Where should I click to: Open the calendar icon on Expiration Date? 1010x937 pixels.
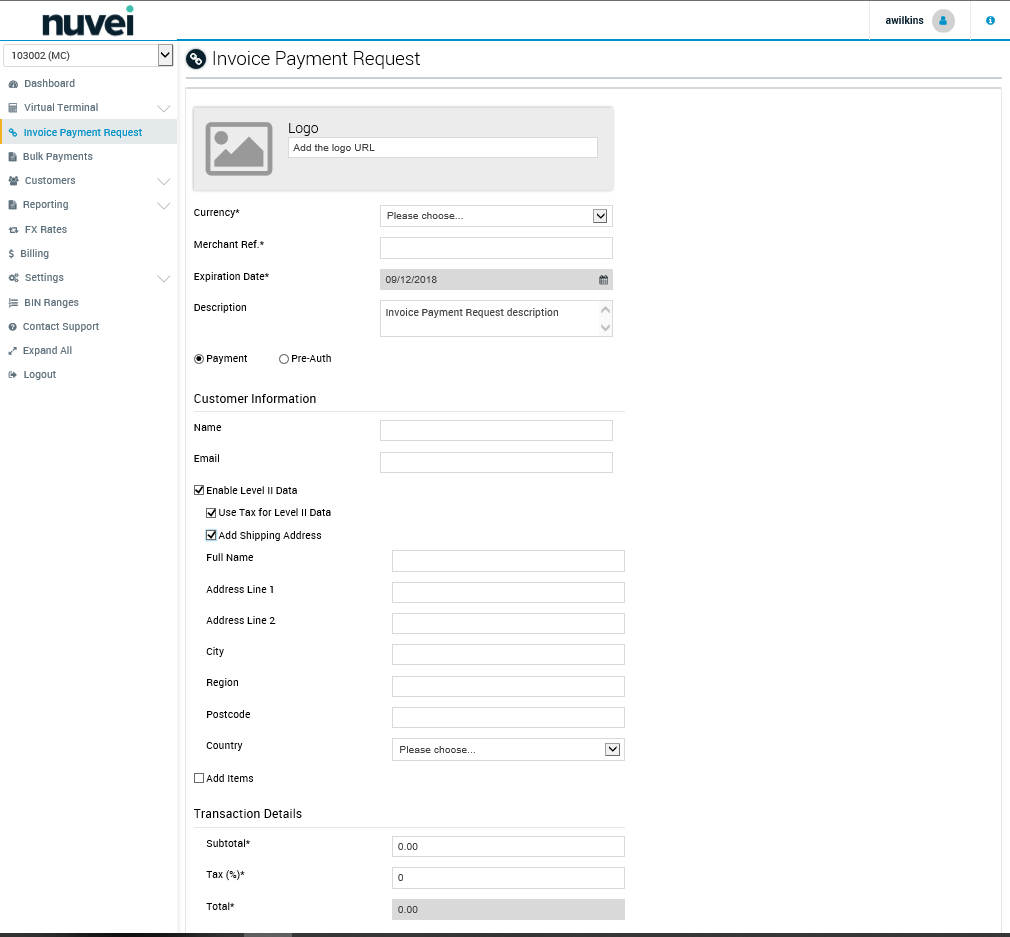(602, 280)
